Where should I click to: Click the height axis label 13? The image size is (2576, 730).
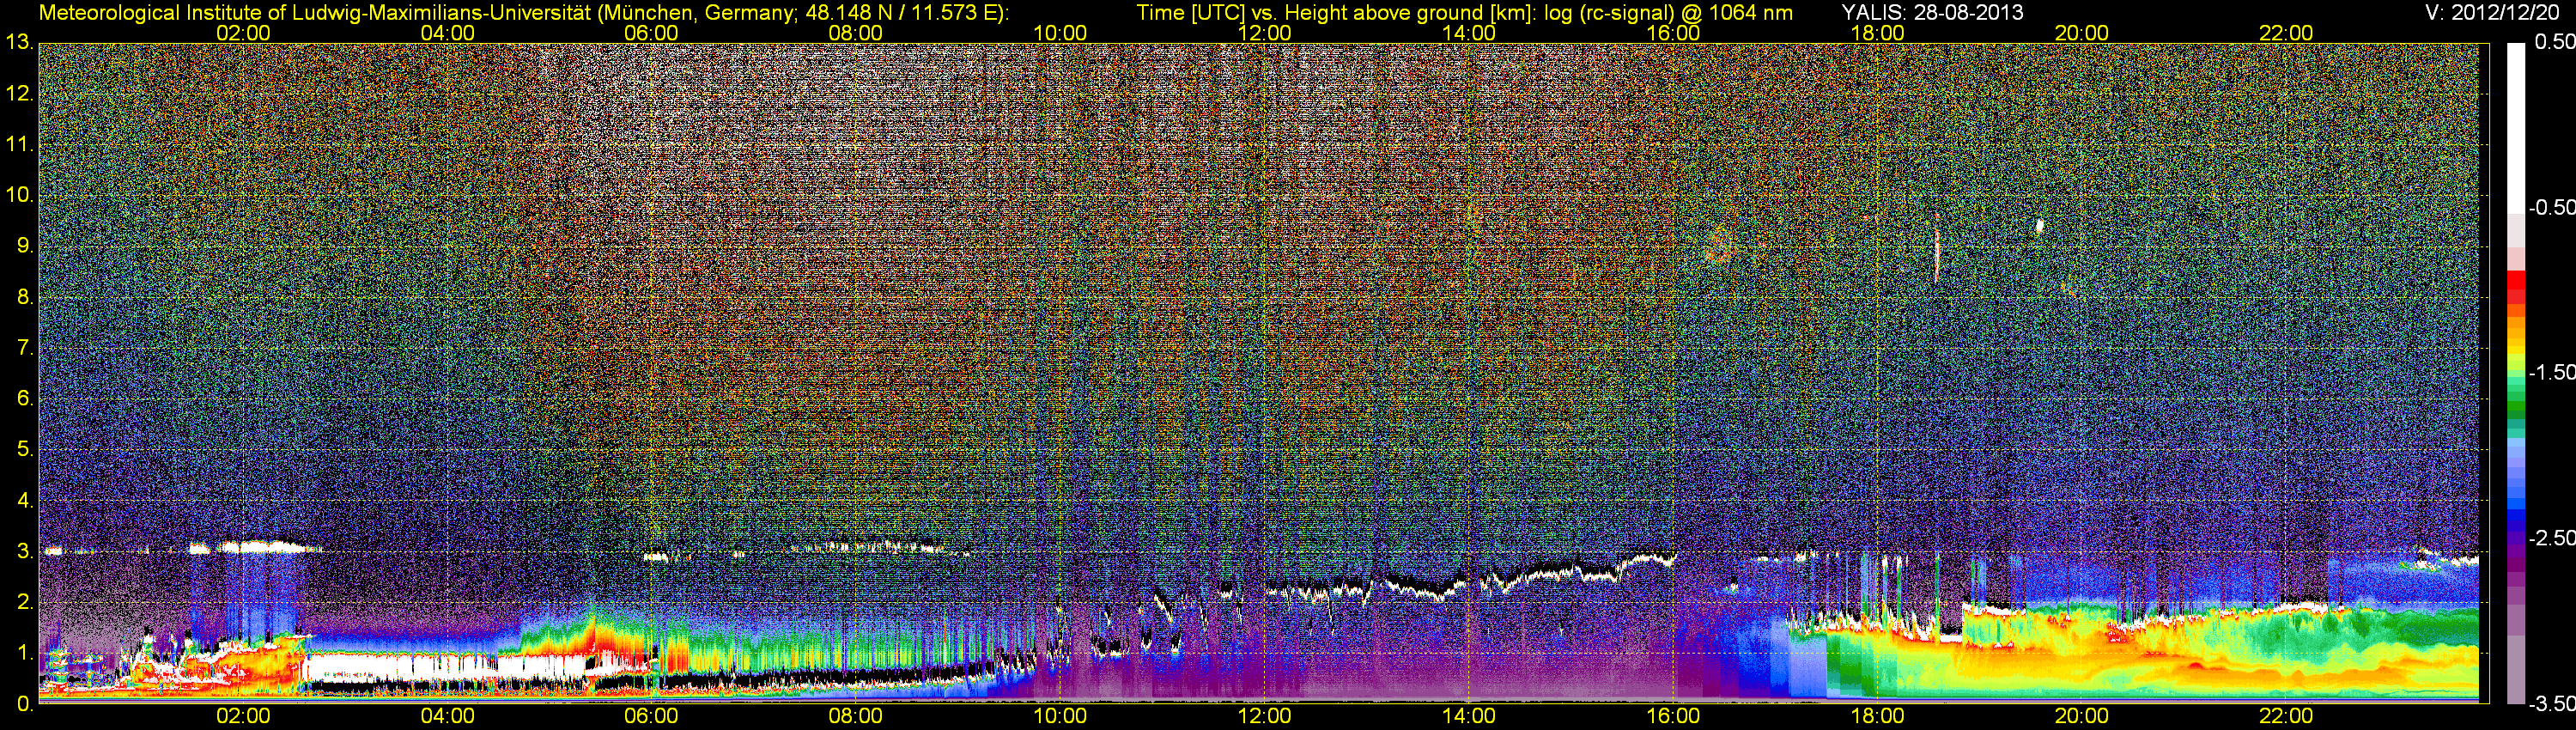click(x=19, y=42)
